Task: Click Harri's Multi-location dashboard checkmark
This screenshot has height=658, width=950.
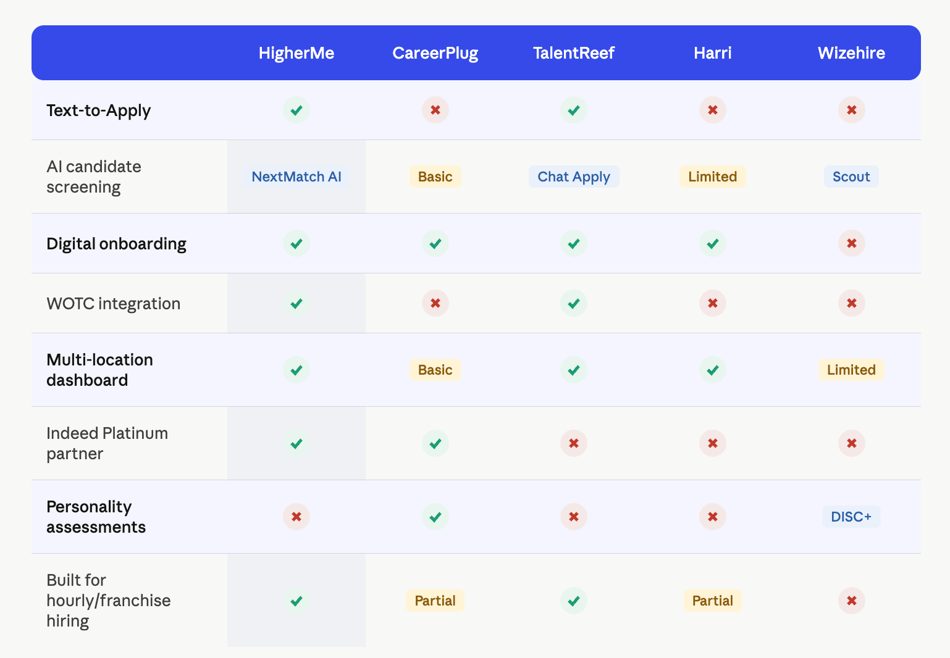Action: pos(713,370)
